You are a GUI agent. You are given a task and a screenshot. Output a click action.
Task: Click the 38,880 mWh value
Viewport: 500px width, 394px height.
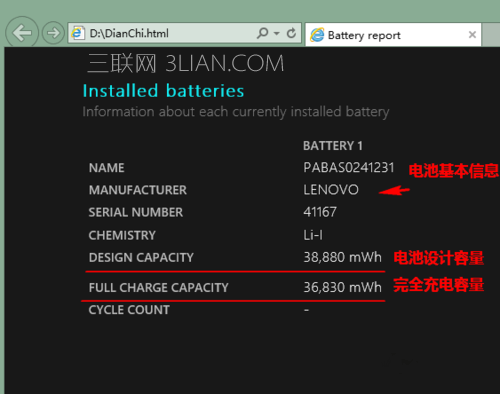[x=342, y=257]
